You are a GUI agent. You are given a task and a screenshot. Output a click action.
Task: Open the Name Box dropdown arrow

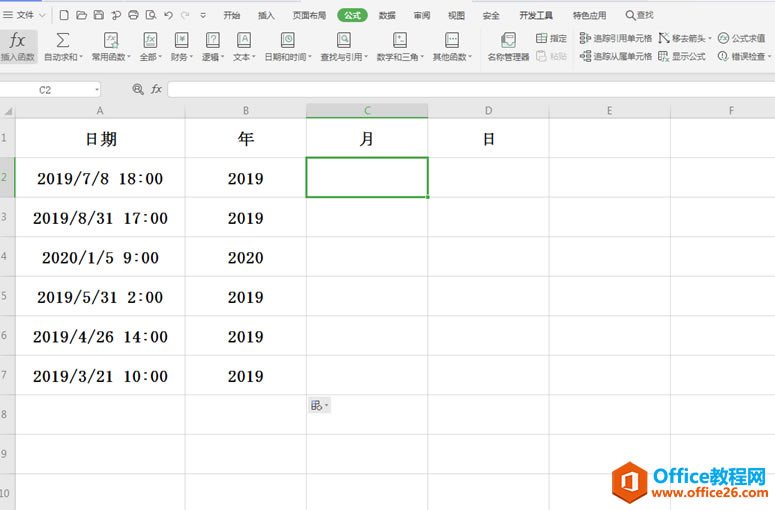[97, 90]
